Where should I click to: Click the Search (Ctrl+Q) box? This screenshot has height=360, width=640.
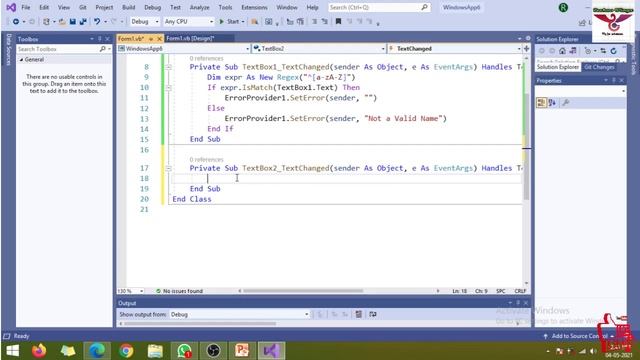[x=379, y=7]
